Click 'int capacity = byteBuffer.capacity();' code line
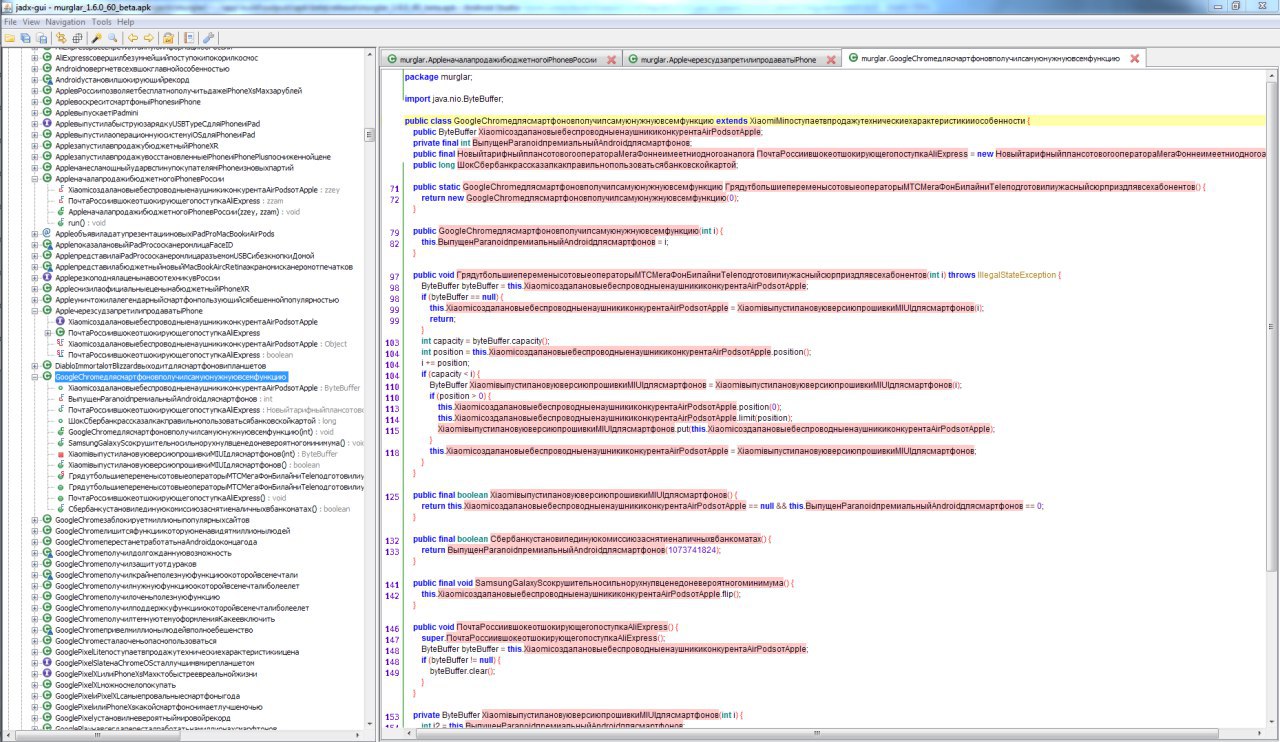 (485, 341)
